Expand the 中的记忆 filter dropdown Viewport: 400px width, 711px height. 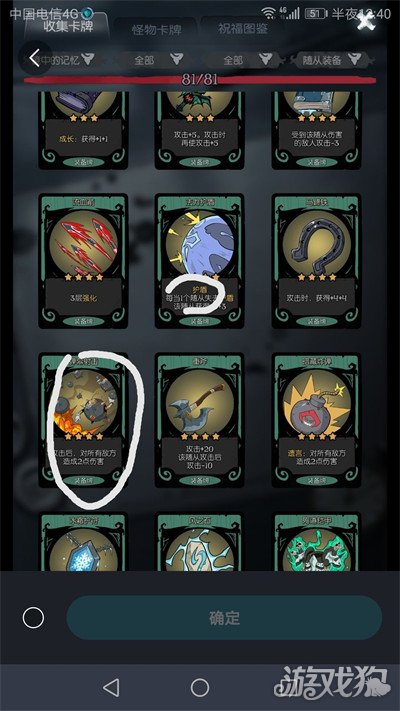pyautogui.click(x=68, y=59)
